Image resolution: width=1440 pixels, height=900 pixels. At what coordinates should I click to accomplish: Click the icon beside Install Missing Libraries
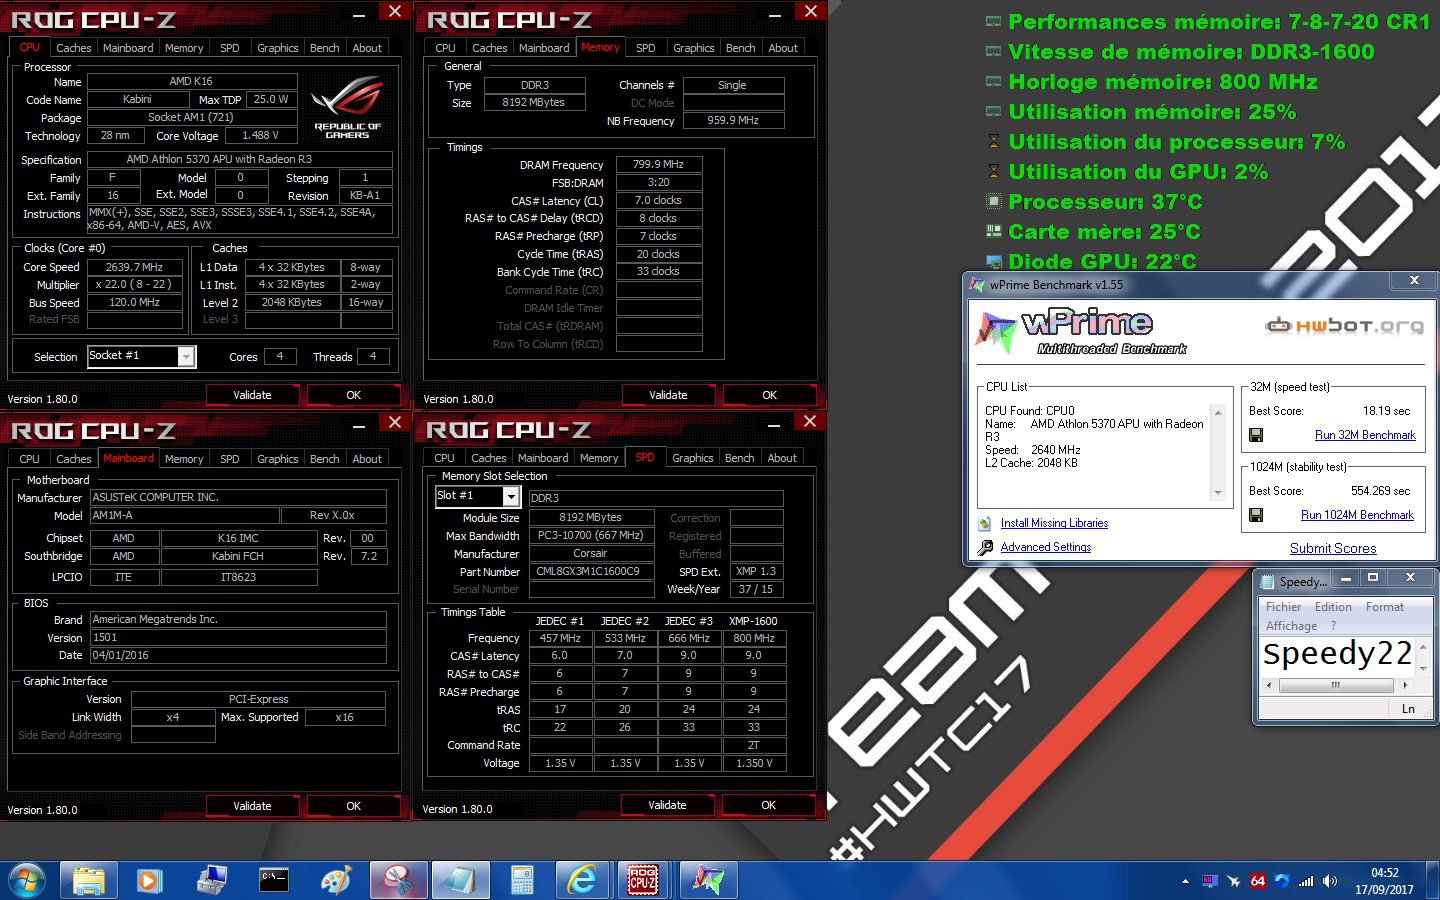(985, 523)
